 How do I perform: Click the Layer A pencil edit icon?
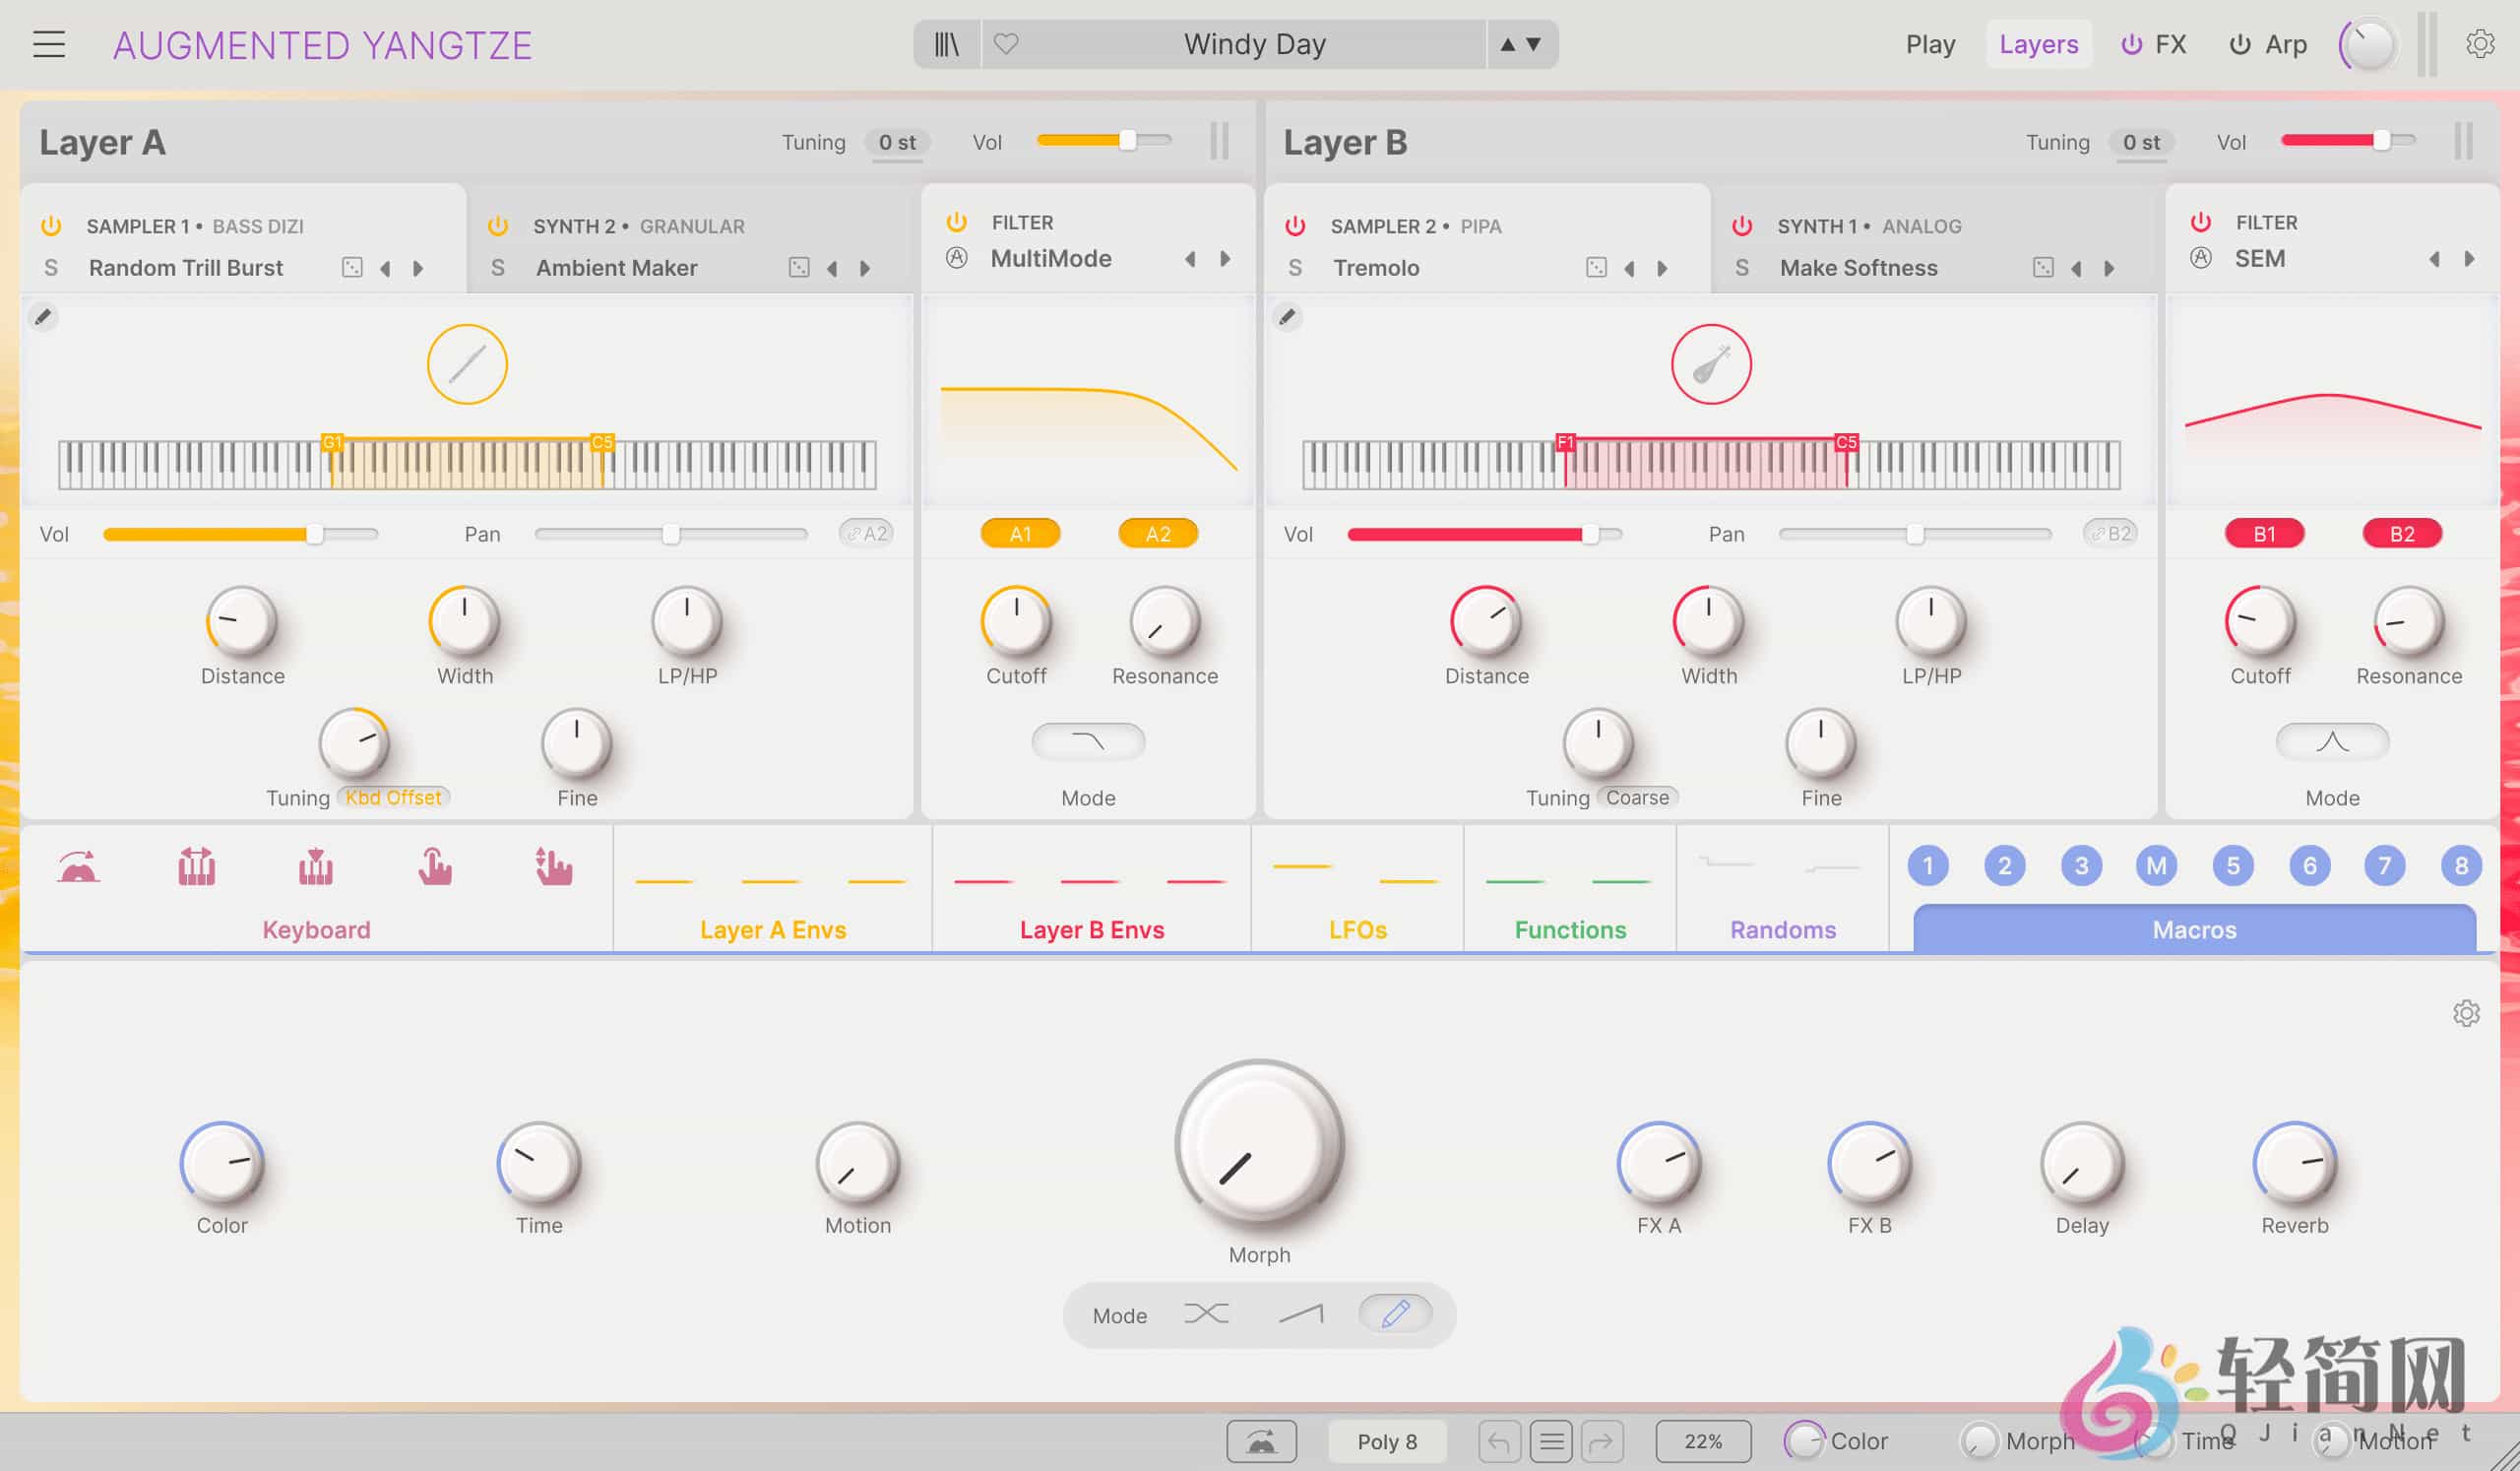[43, 317]
